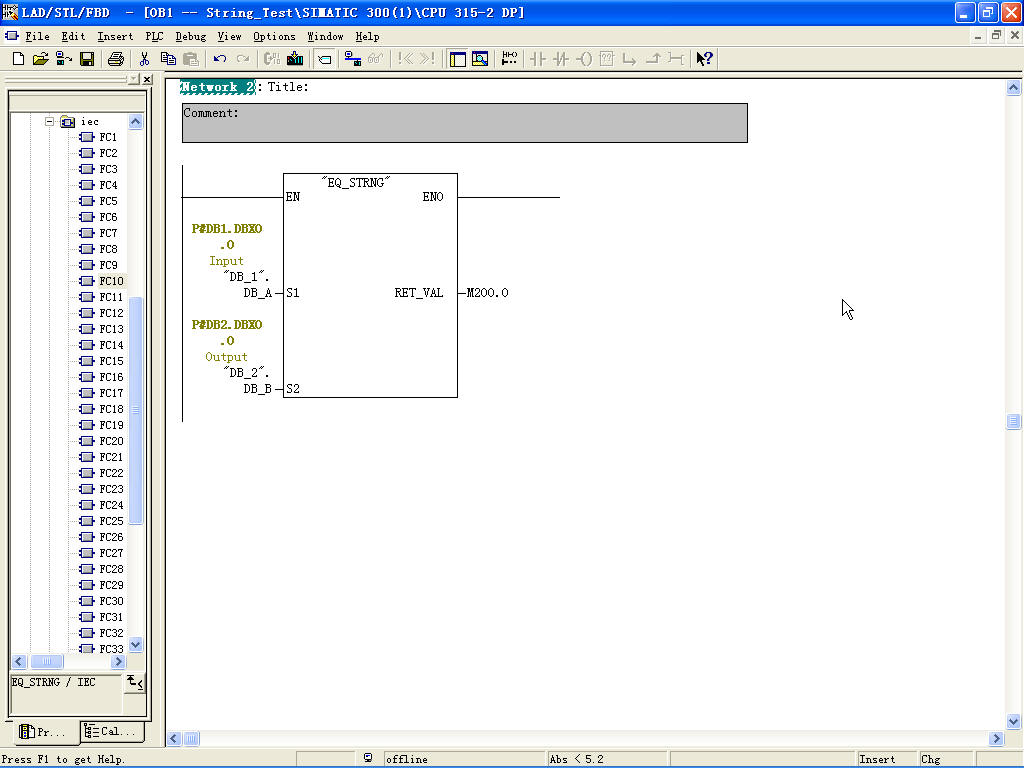Open the Edit menu
1024x768 pixels.
(x=73, y=37)
